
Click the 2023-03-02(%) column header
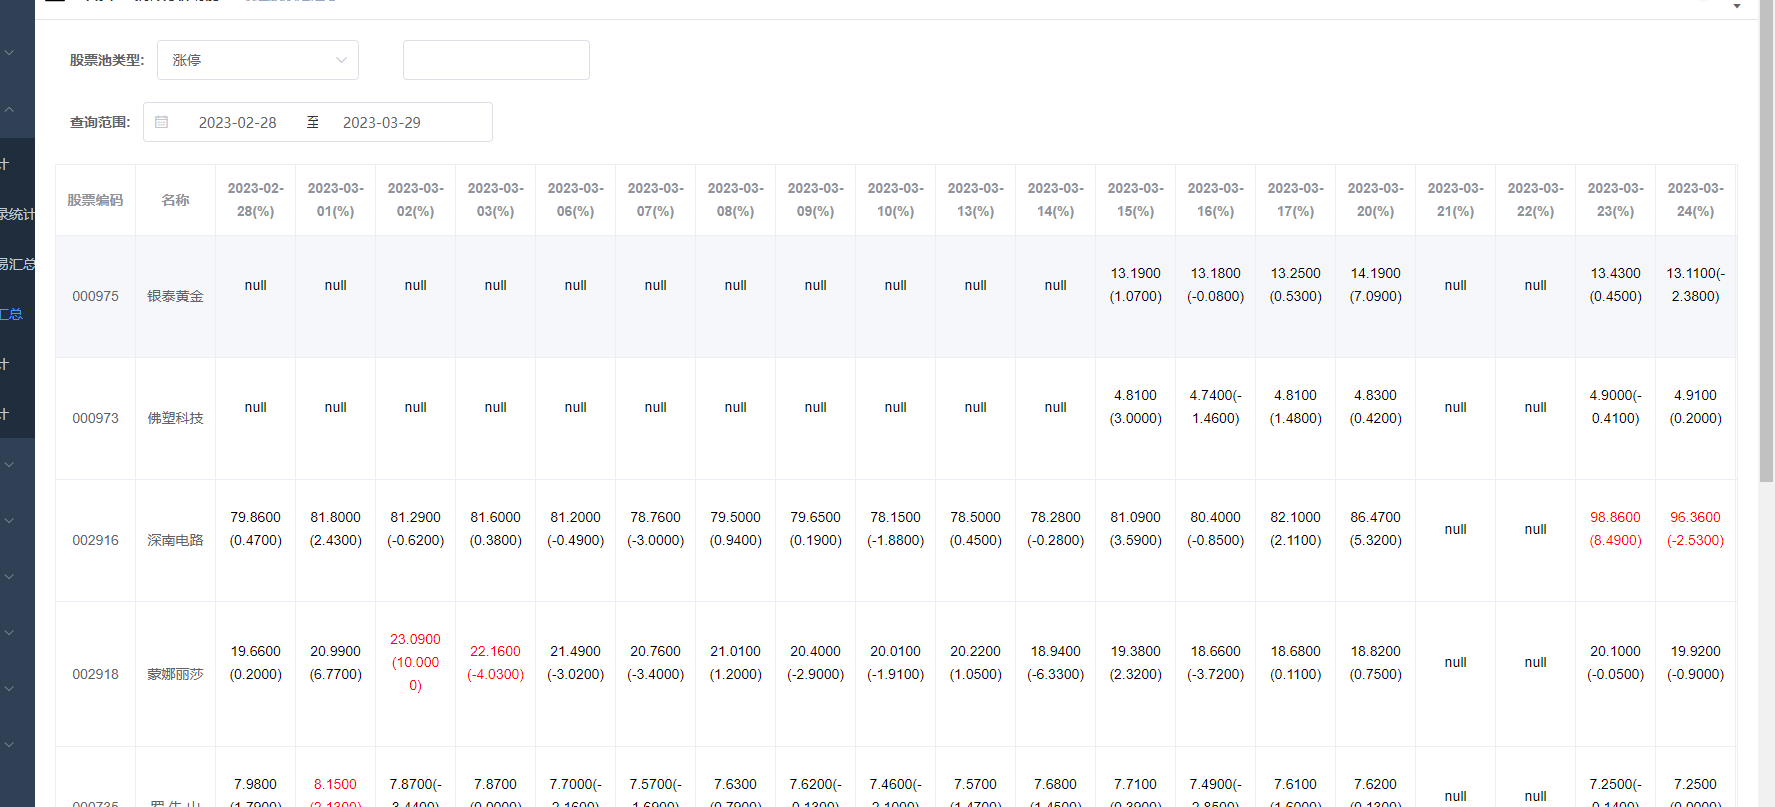click(x=415, y=200)
